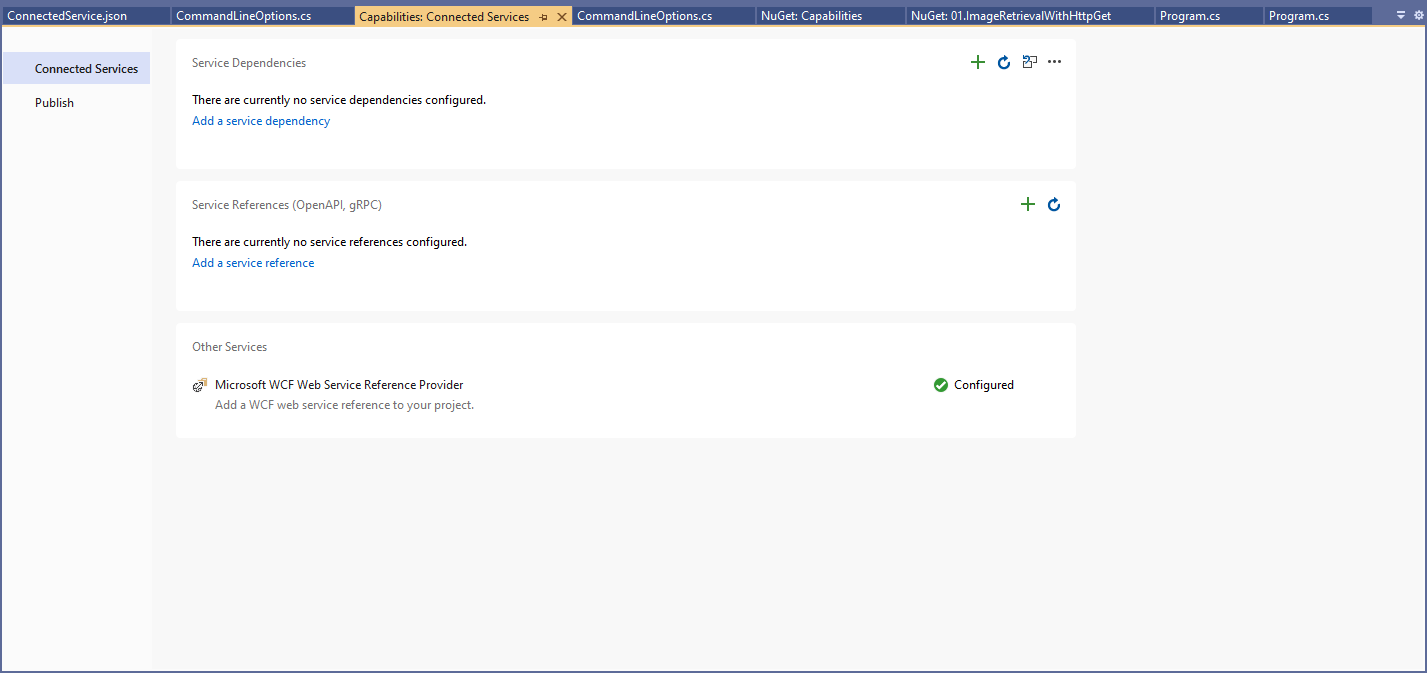The height and width of the screenshot is (673, 1427).
Task: Select Publish in the left sidebar
Action: pos(54,103)
